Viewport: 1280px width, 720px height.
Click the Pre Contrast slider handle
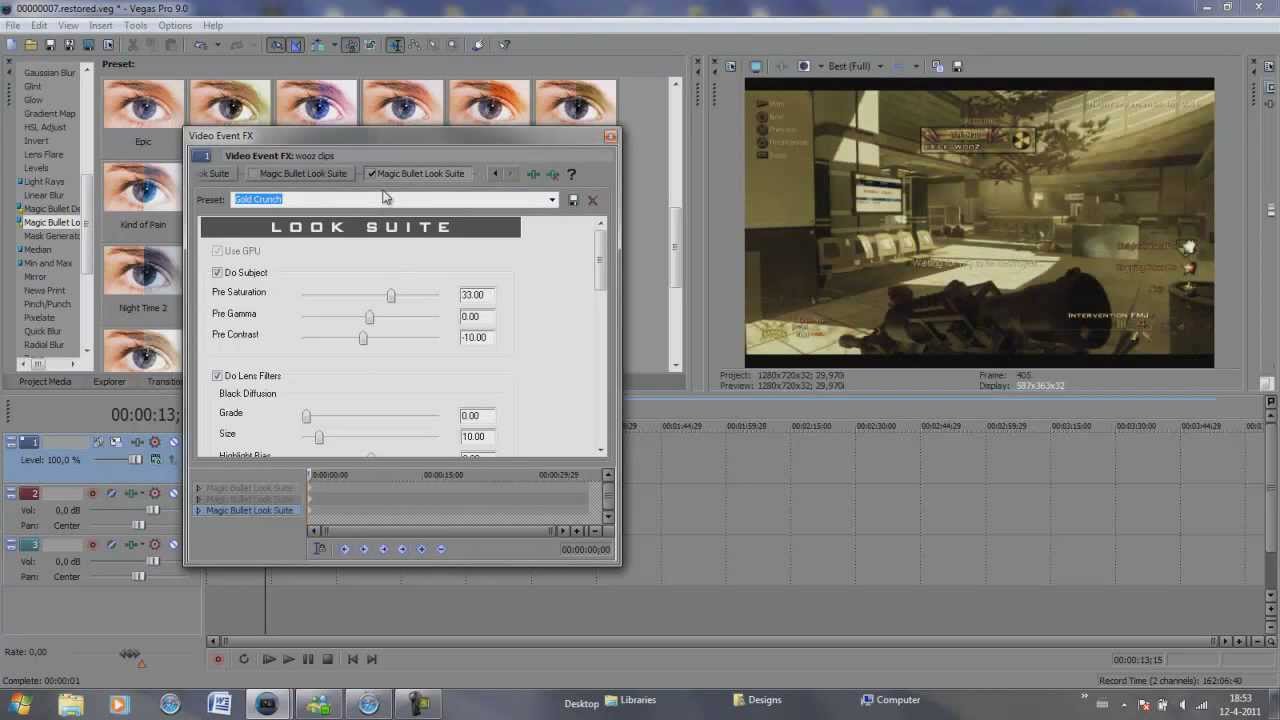pos(363,338)
